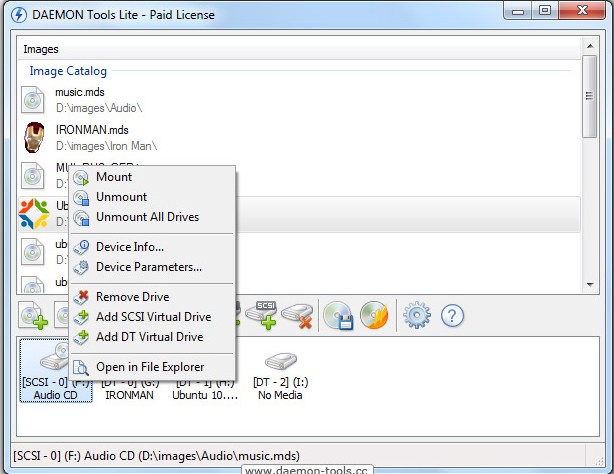This screenshot has width=614, height=474.
Task: Click the IRONMAN.mds file name
Action: click(x=92, y=130)
